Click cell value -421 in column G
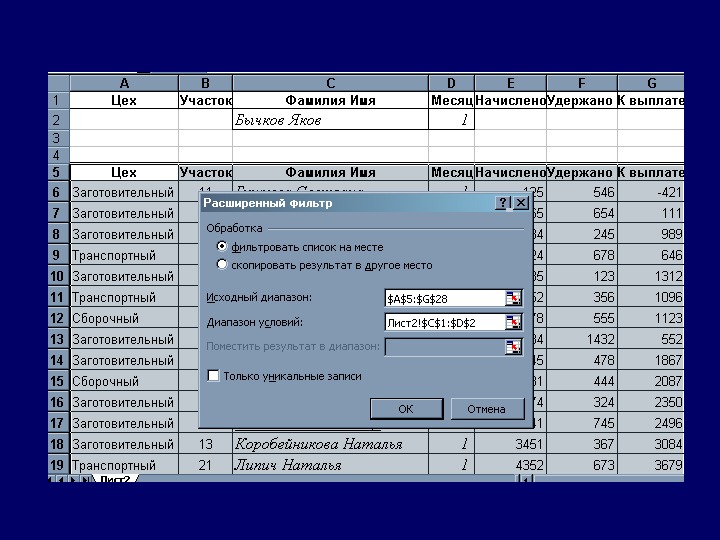The image size is (720, 540). [651, 192]
